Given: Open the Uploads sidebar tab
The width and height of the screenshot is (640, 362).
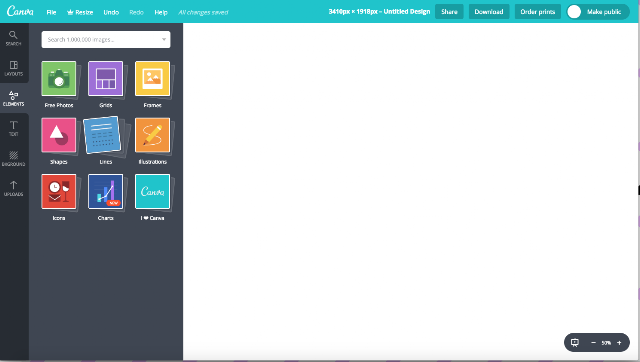Looking at the screenshot, I should click(x=13, y=189).
